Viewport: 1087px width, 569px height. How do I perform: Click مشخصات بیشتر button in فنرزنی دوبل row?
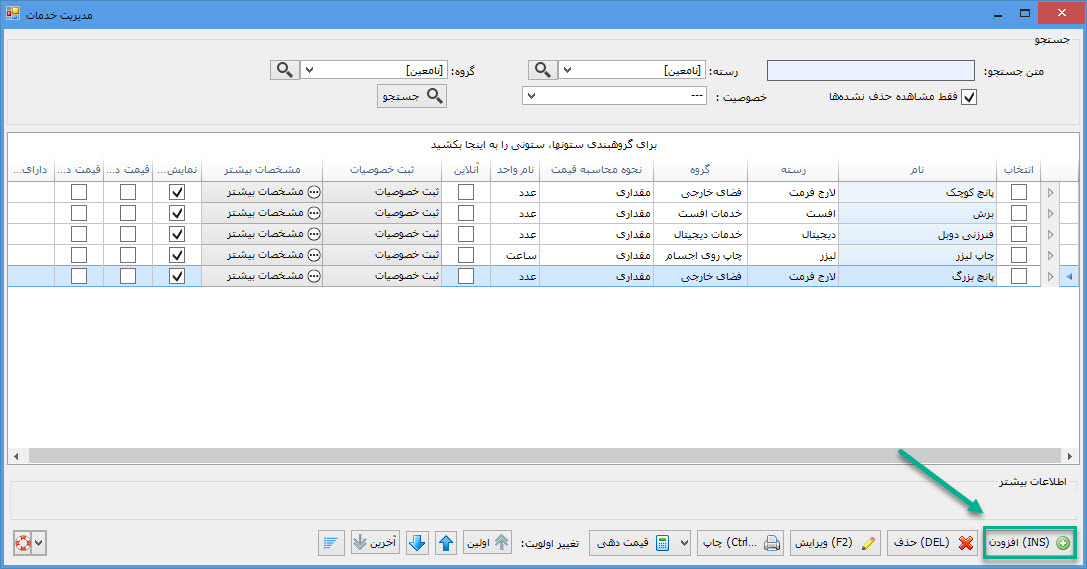[262, 234]
